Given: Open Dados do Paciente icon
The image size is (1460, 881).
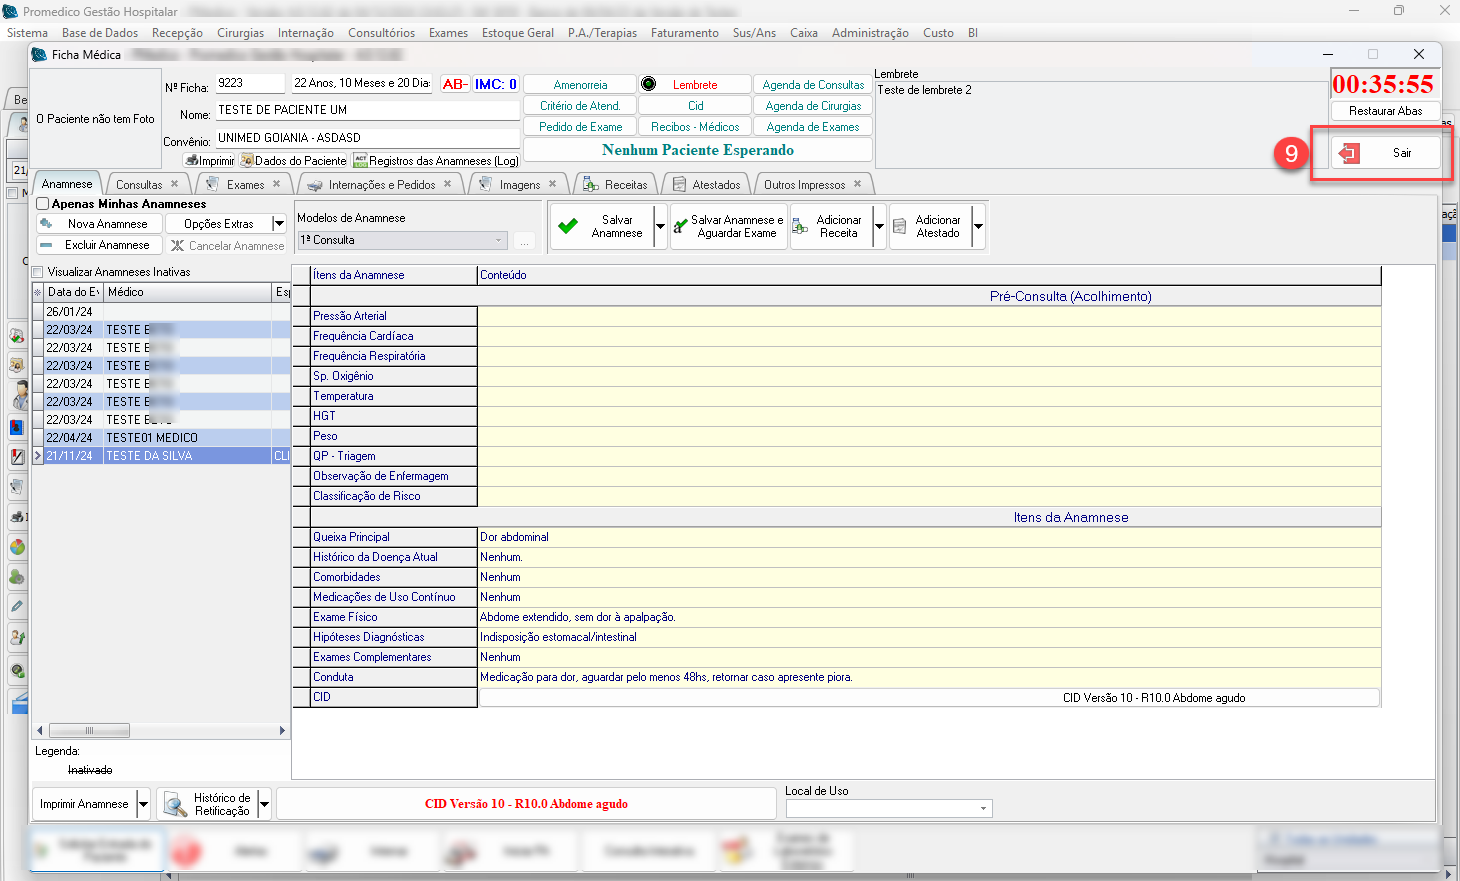Looking at the screenshot, I should point(247,160).
